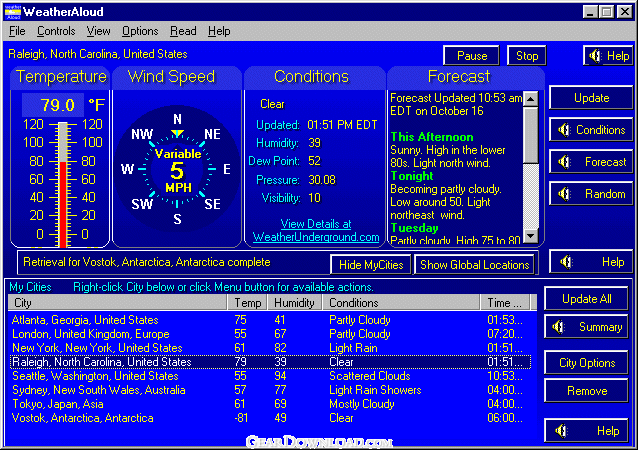Screen dimensions: 638x450
Task: Remove the selected city
Action: [x=586, y=391]
